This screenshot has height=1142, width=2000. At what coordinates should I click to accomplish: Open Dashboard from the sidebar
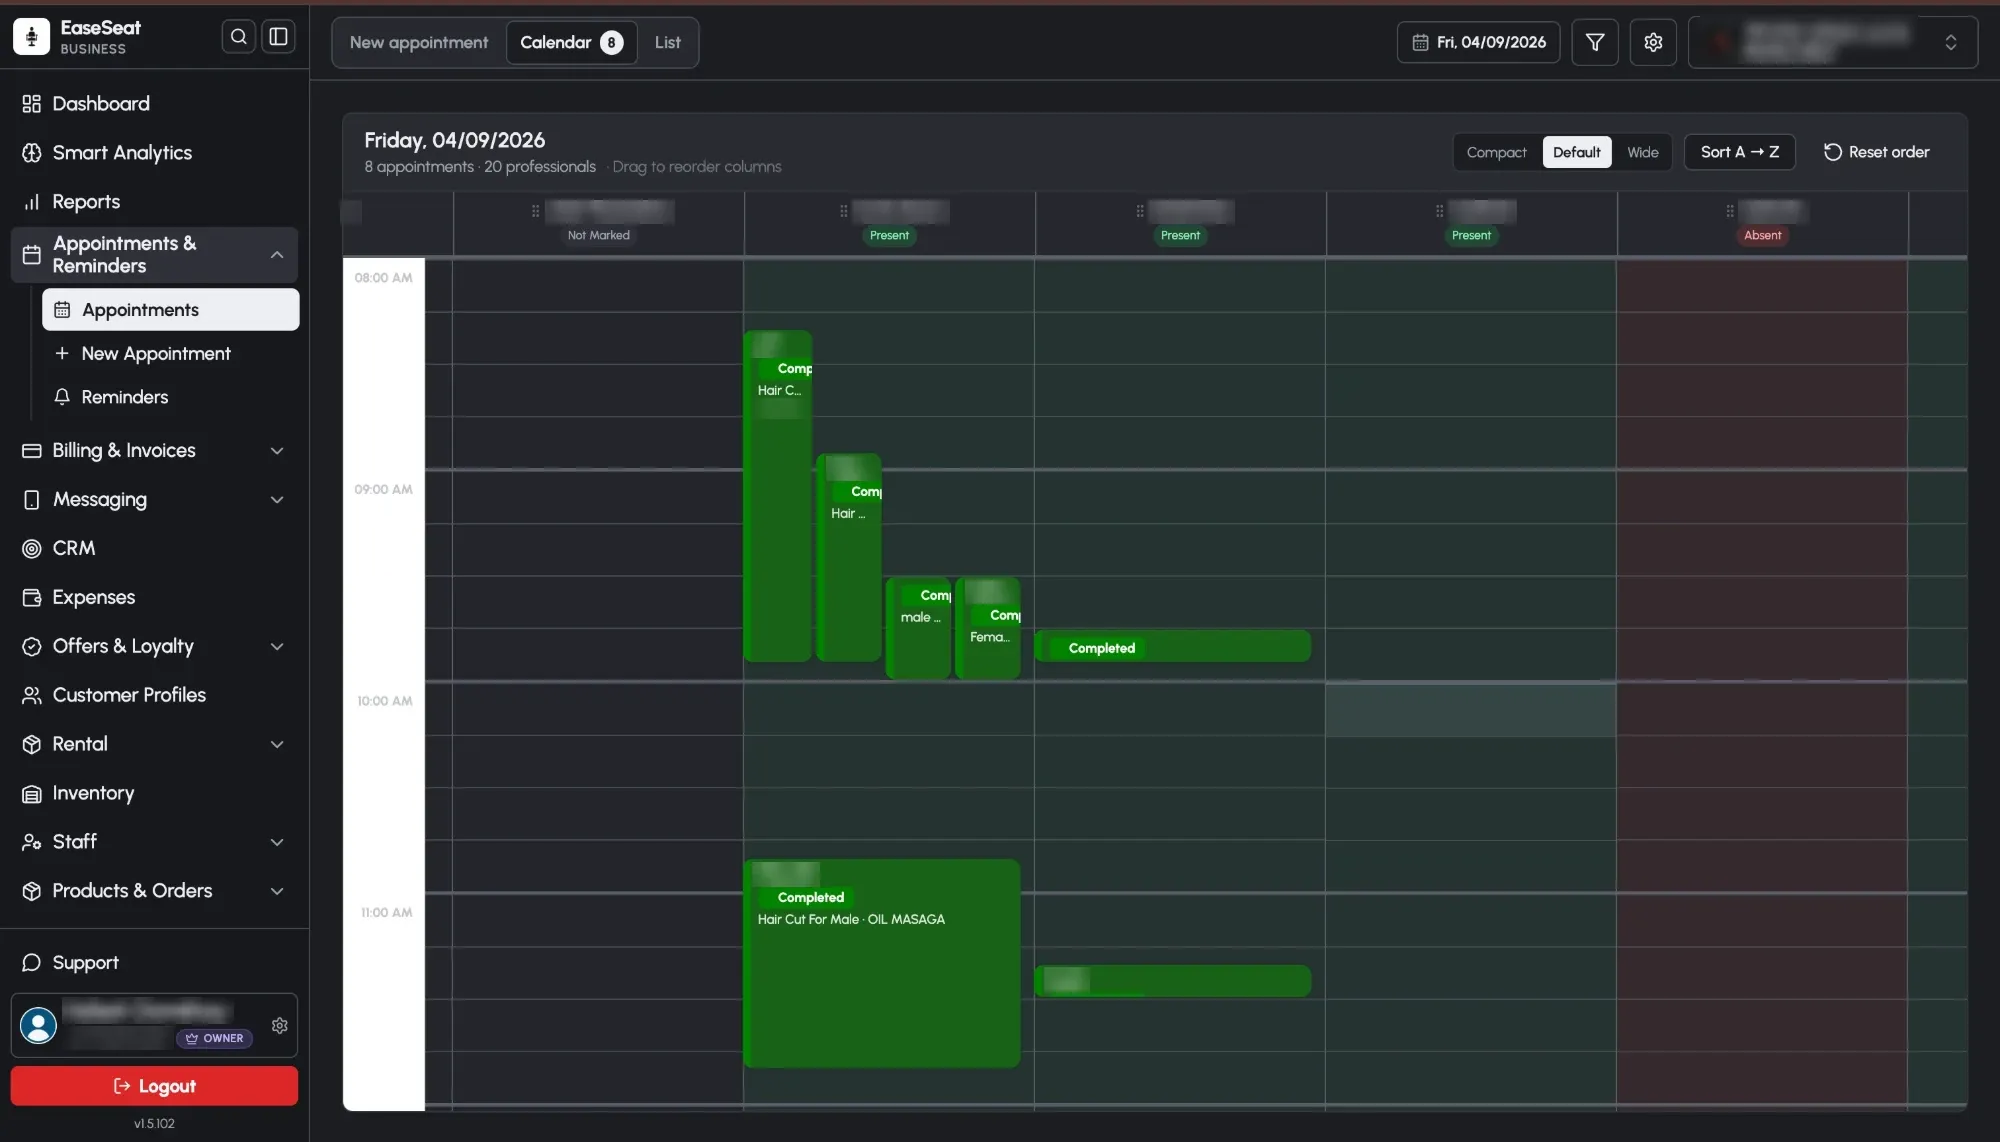(x=154, y=104)
